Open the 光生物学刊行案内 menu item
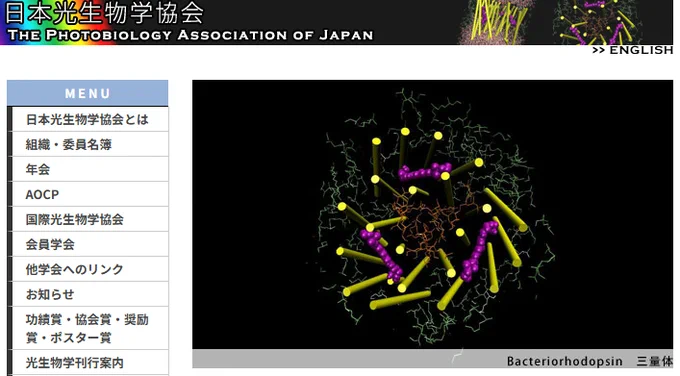This screenshot has height=376, width=680. [x=90, y=363]
